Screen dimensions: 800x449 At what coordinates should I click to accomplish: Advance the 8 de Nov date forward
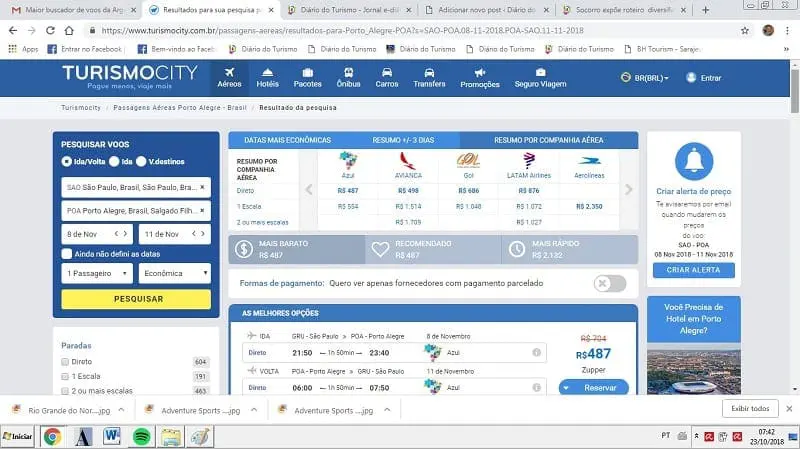[126, 234]
